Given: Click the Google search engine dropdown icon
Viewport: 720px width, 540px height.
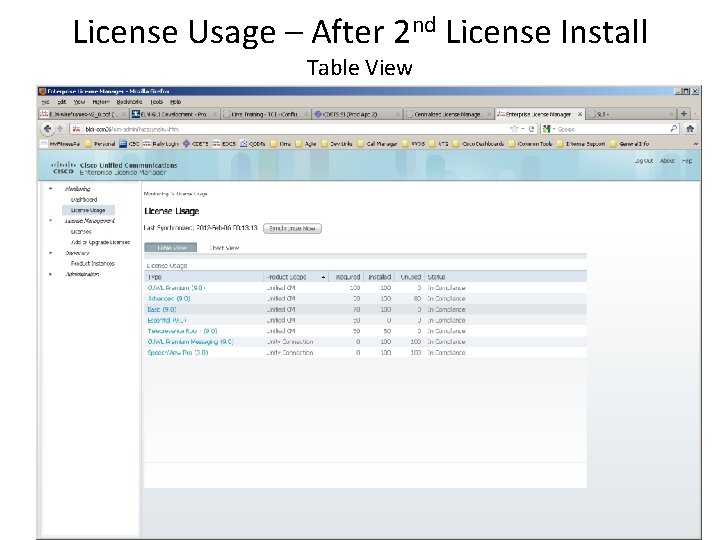Looking at the screenshot, I should coord(549,129).
